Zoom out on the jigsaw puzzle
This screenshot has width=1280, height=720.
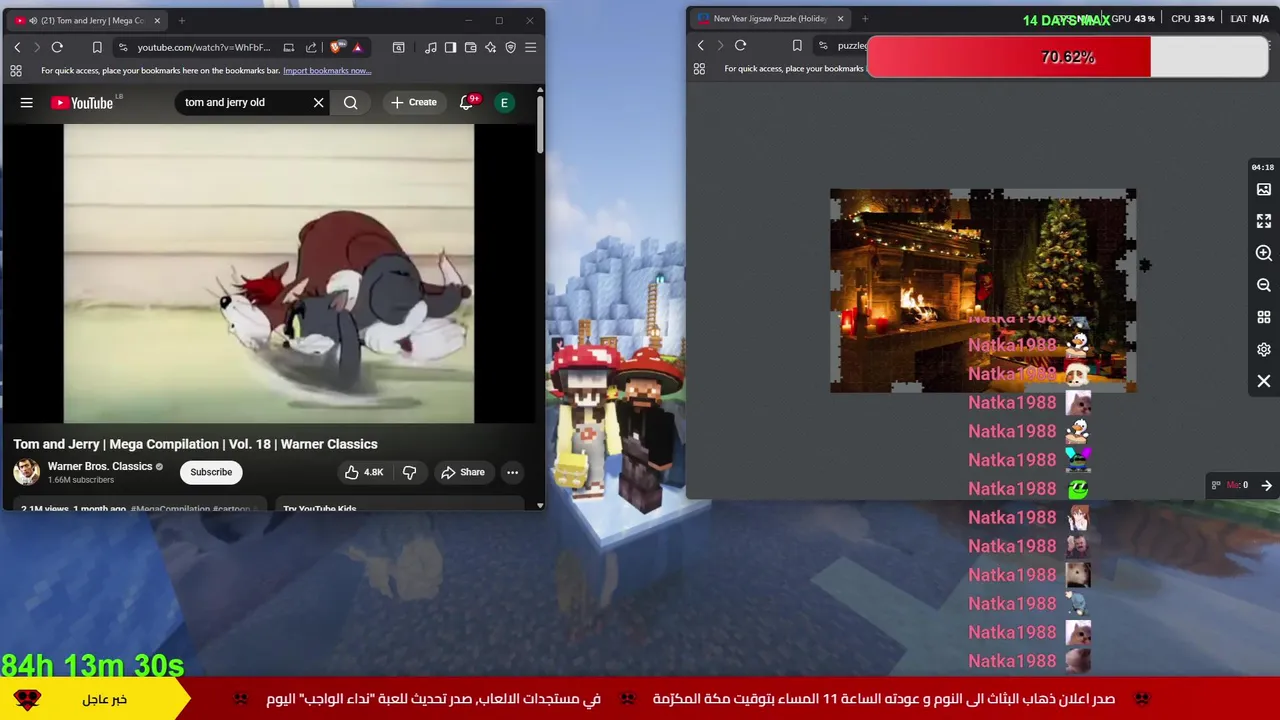pos(1264,285)
